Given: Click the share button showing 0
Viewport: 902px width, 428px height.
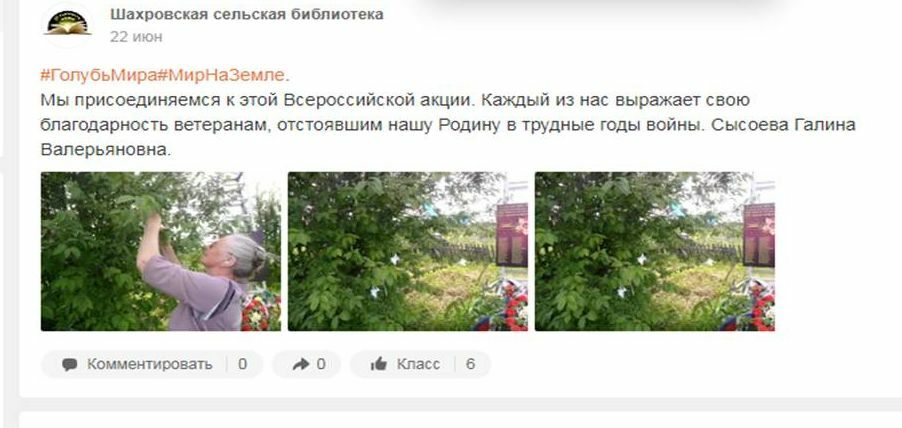Looking at the screenshot, I should 307,364.
